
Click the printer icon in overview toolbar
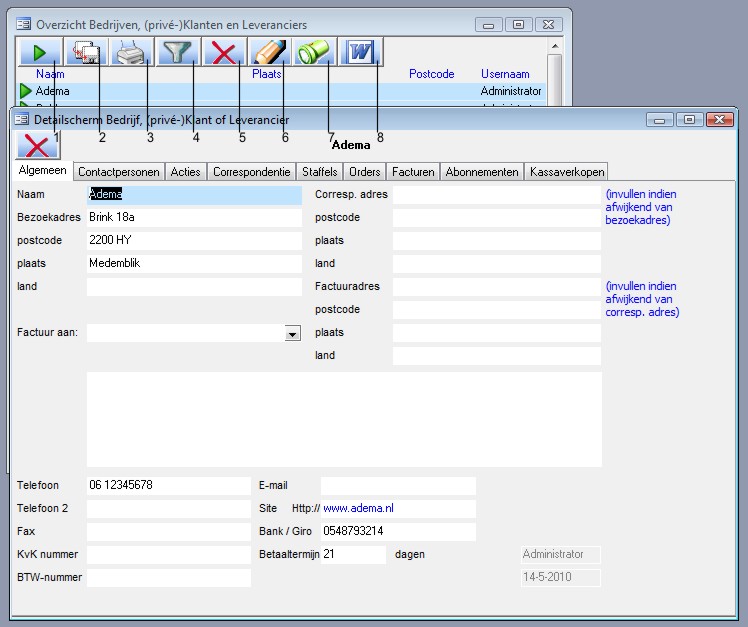click(131, 52)
